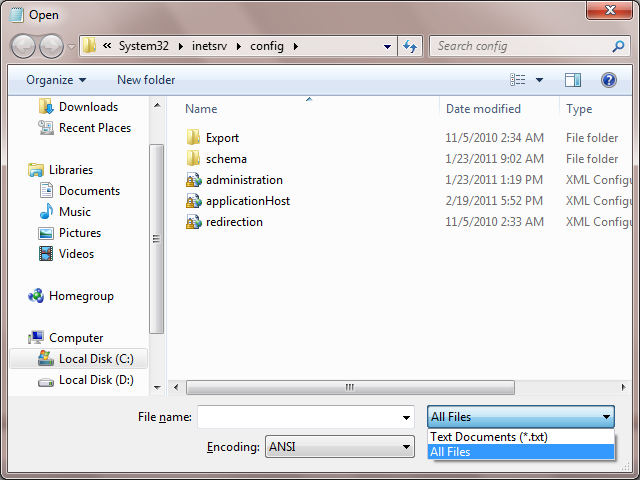Click the Back navigation arrow

tap(24, 46)
